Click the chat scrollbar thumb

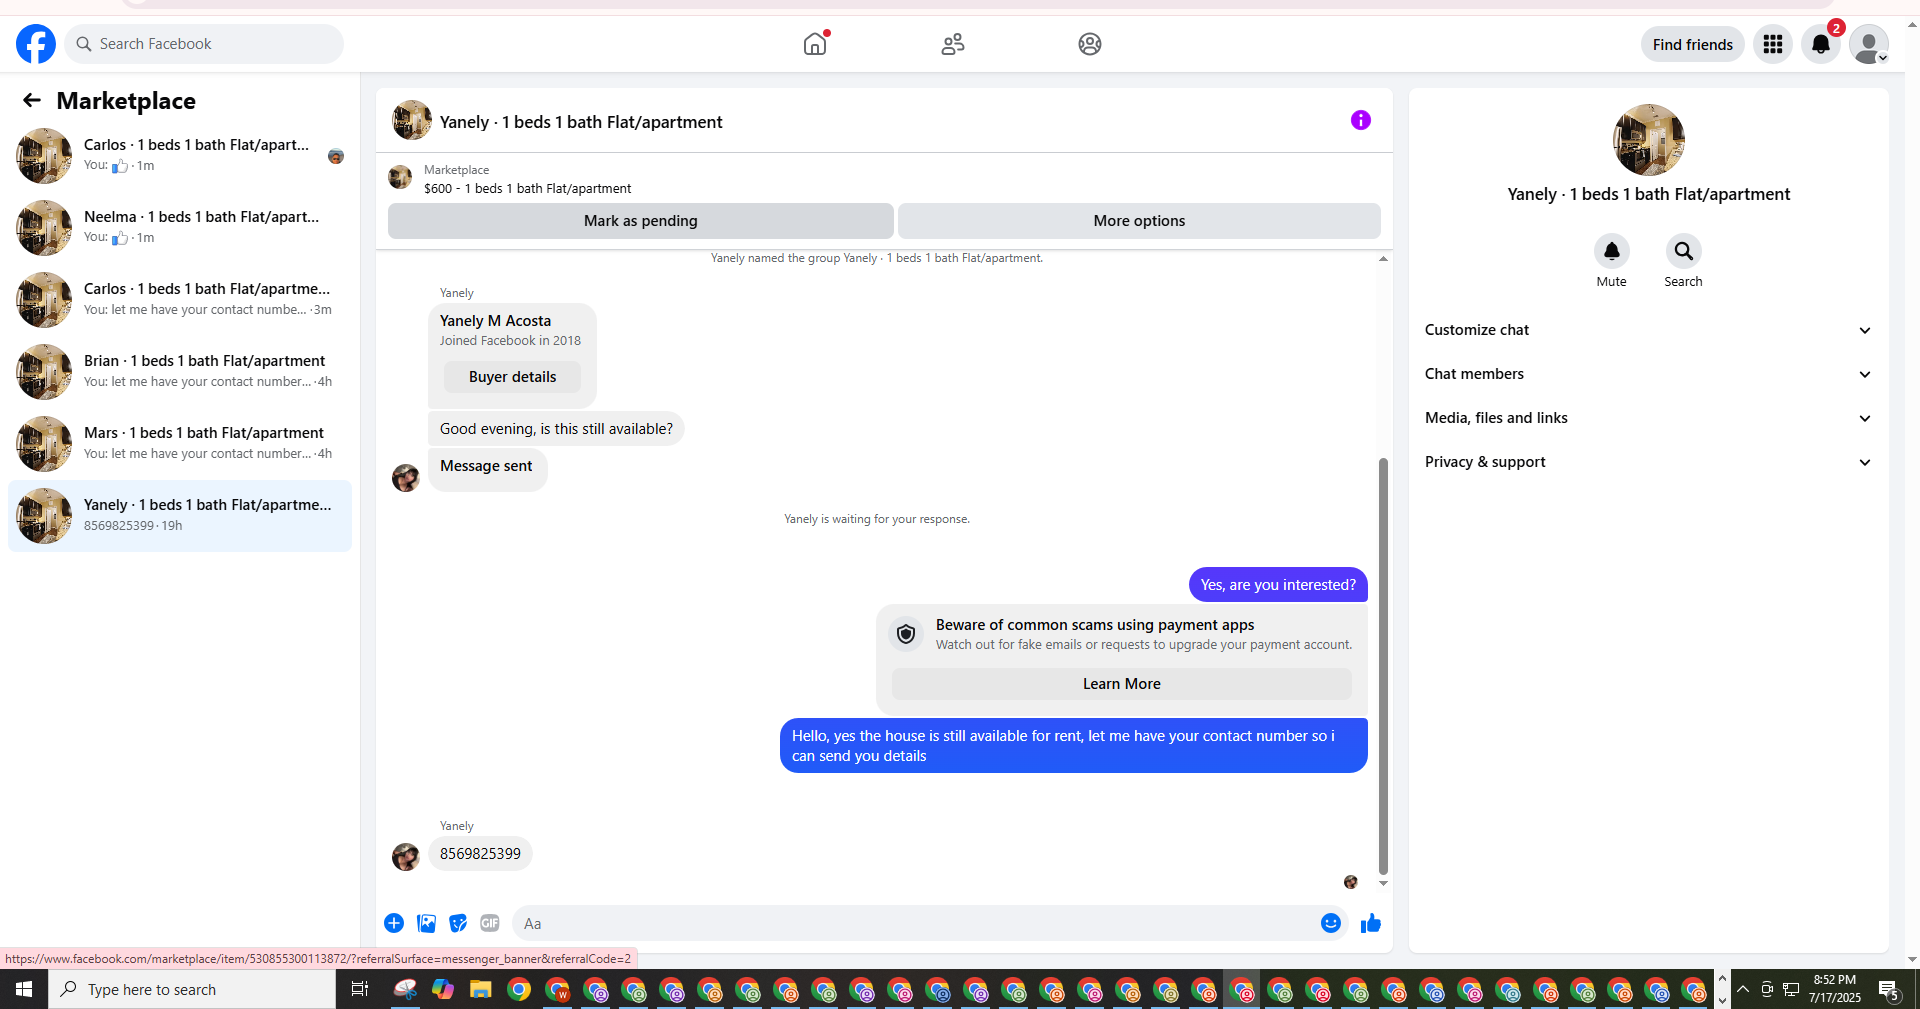coord(1383,667)
